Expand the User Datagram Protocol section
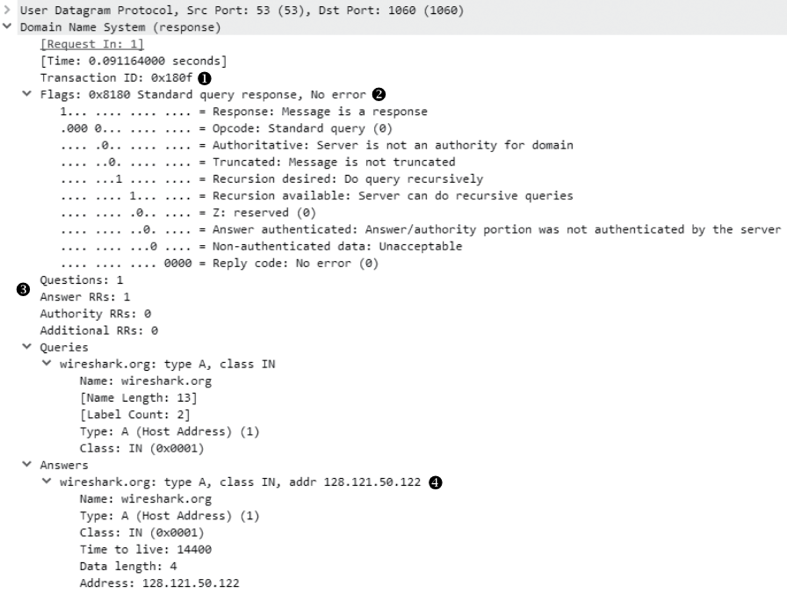 [x=7, y=10]
